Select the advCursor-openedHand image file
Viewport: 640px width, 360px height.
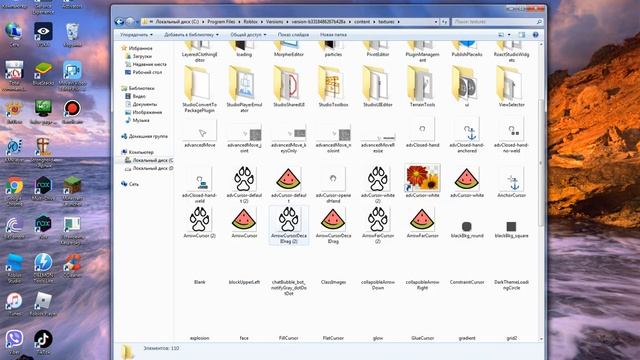333,184
